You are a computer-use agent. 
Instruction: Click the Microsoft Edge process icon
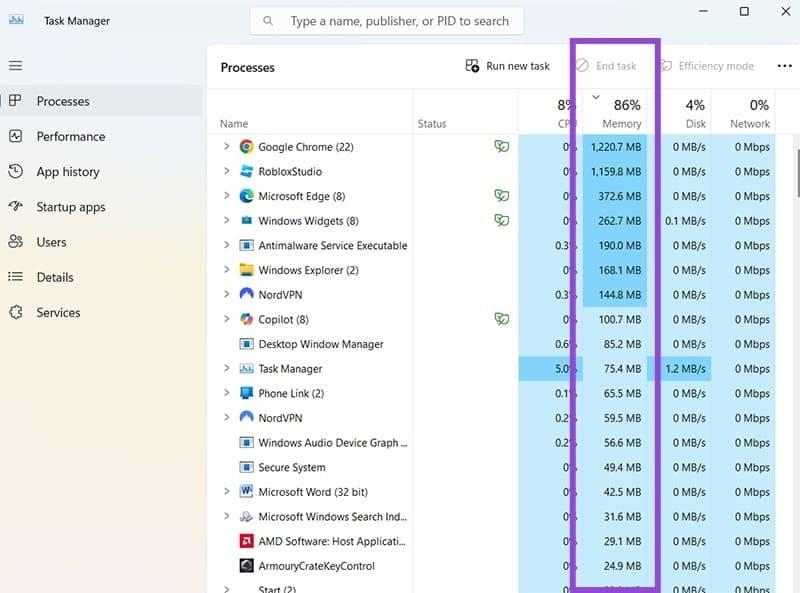[x=246, y=196]
